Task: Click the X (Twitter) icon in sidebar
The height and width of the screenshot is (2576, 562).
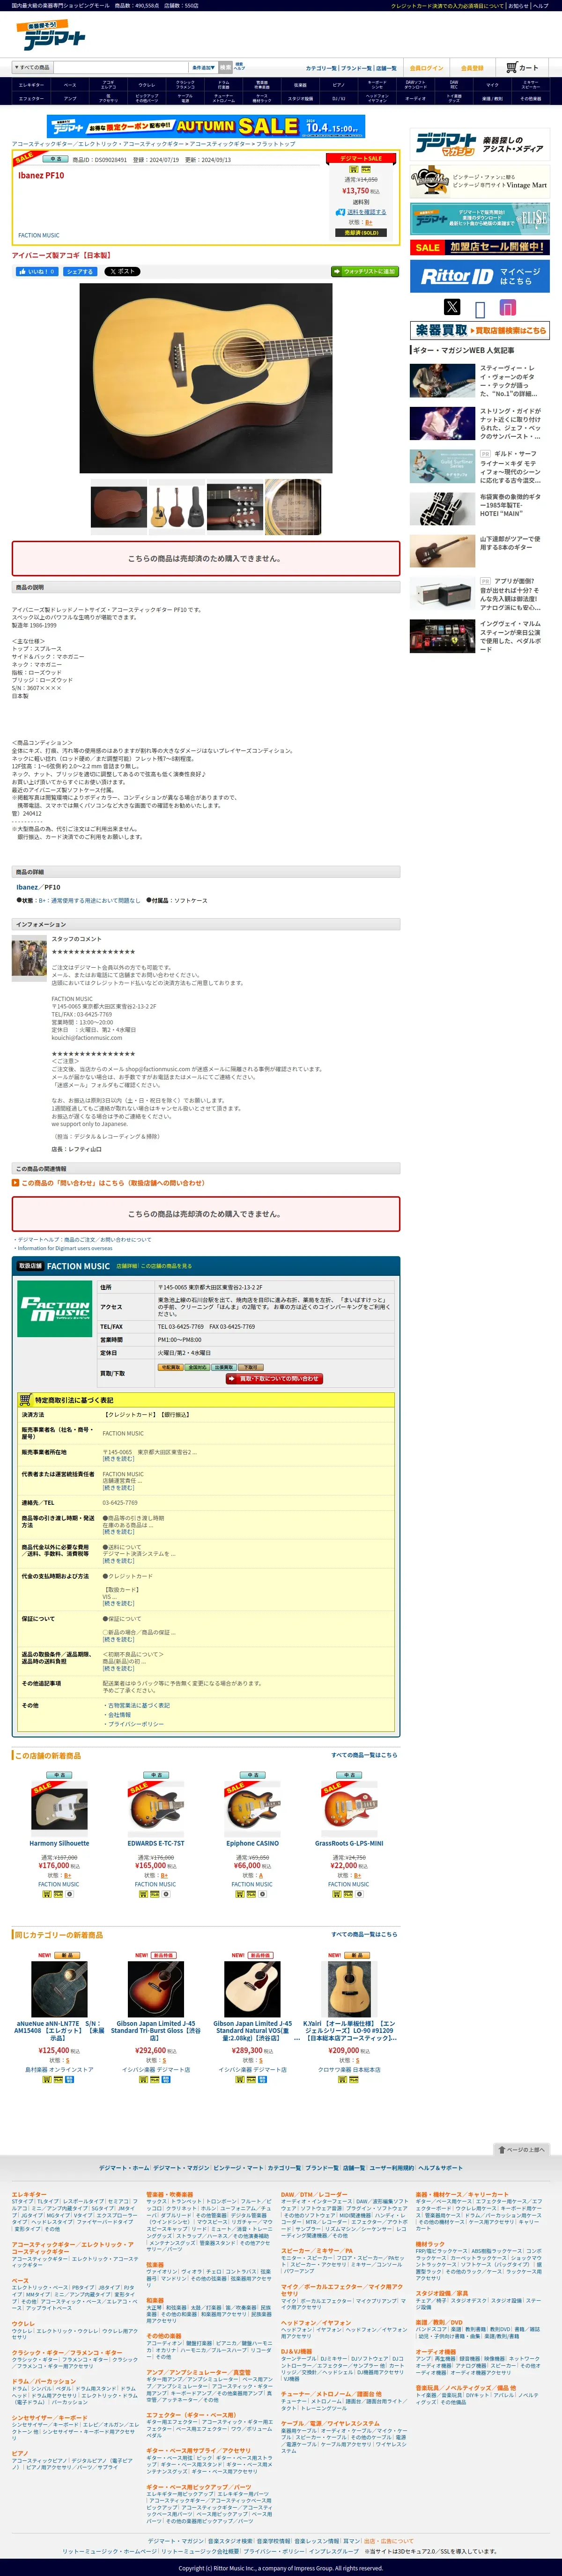Action: point(452,307)
